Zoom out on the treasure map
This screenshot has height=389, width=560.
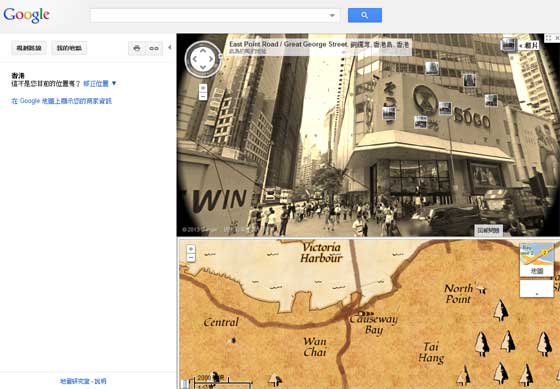[x=191, y=258]
